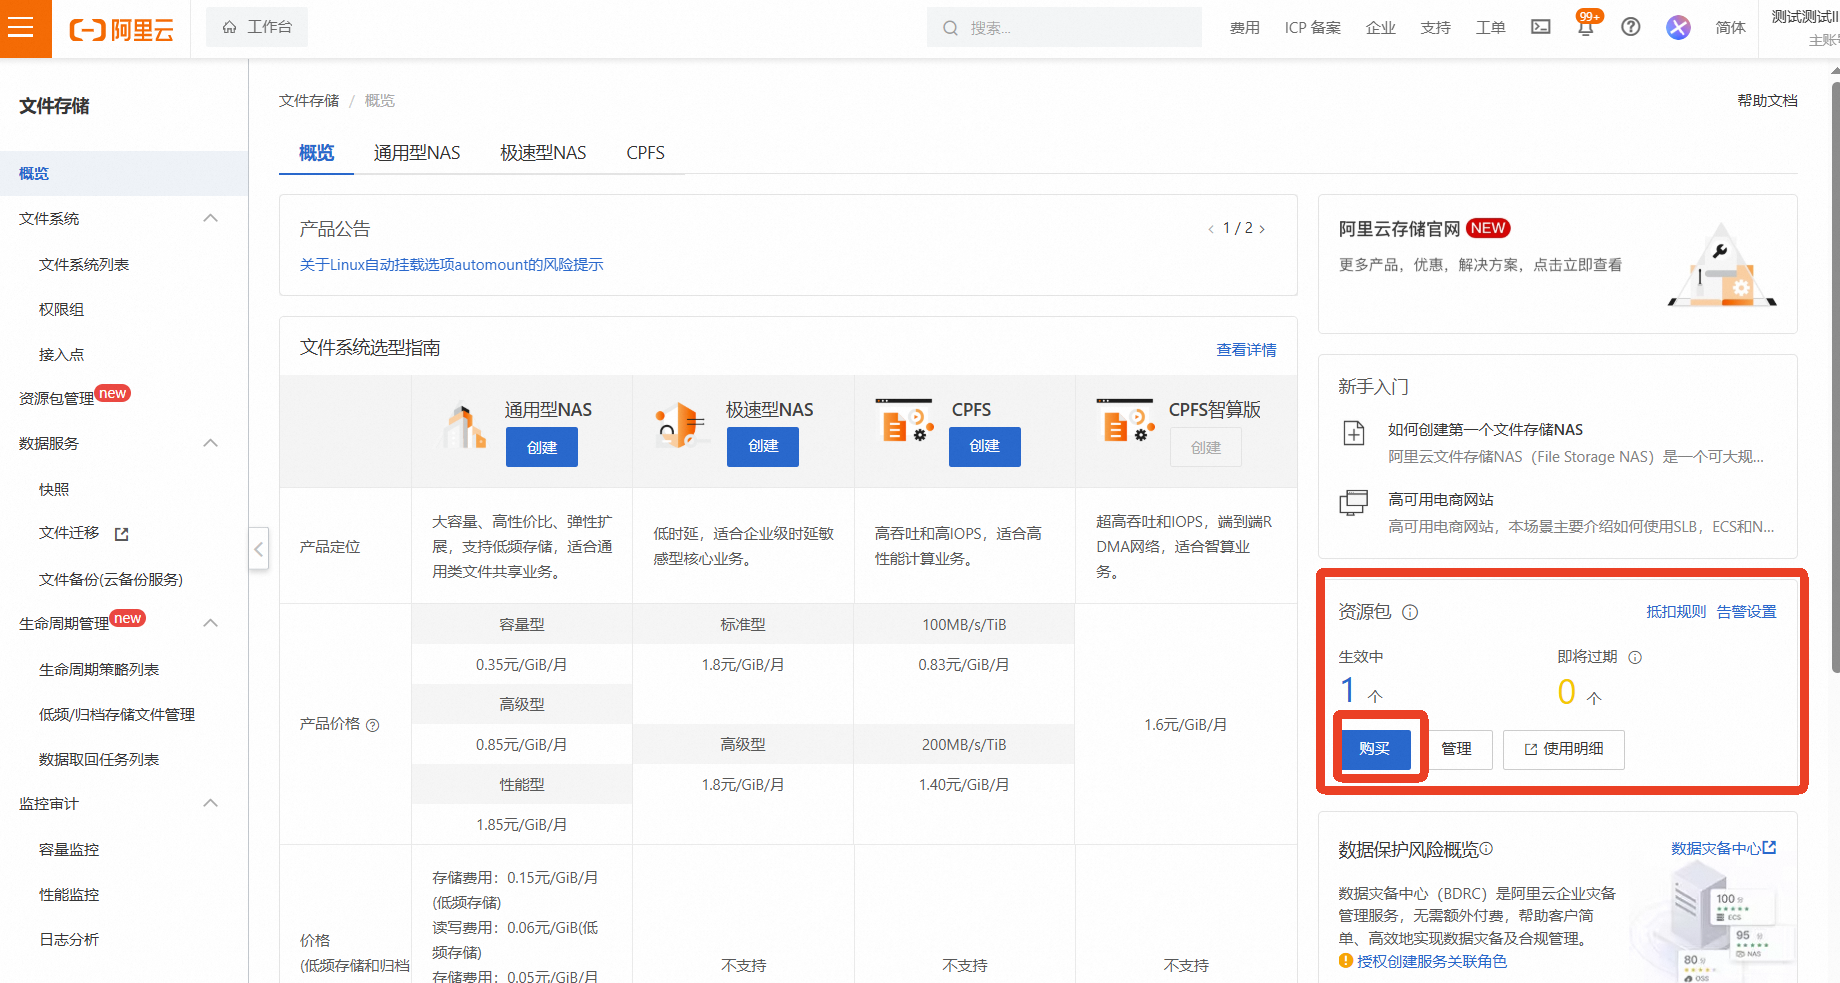Open the 工单 top menu

coord(1490,28)
